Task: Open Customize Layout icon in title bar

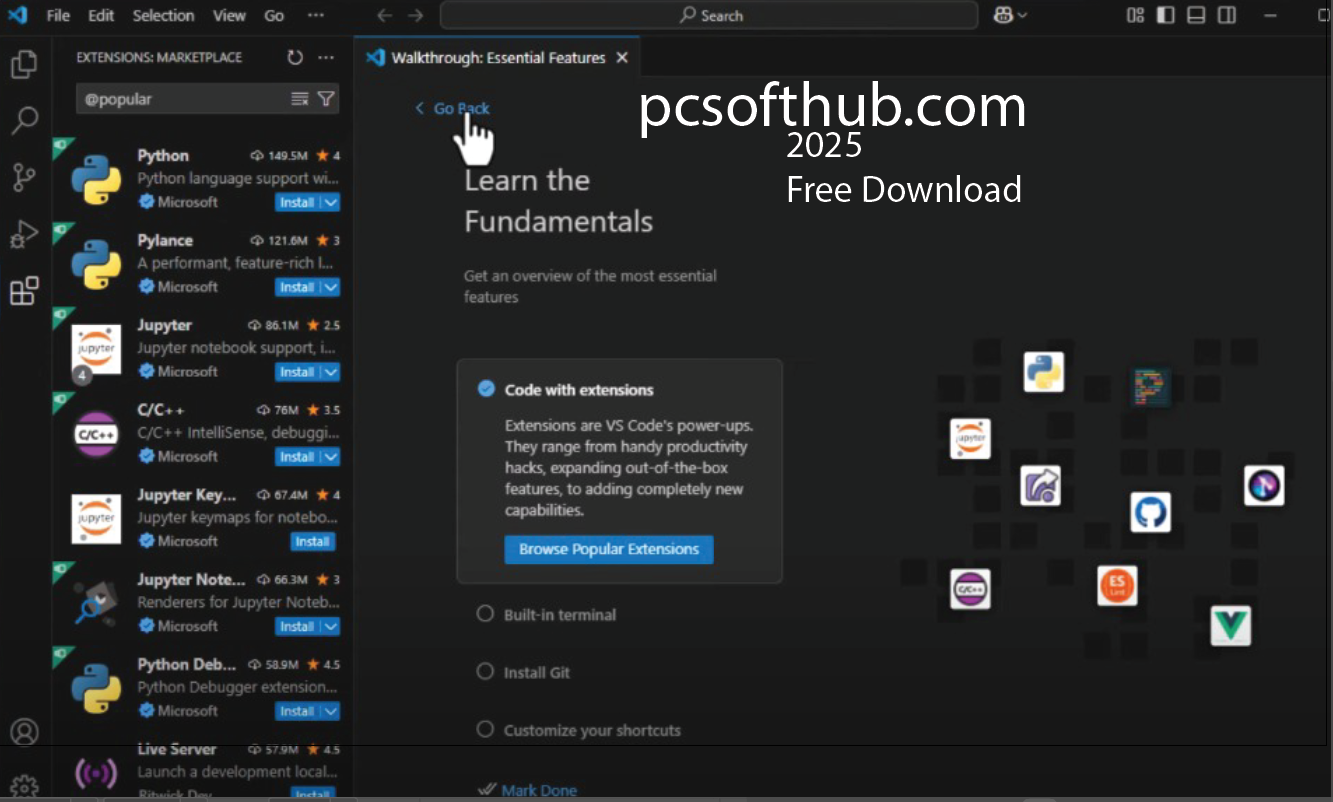Action: click(1135, 15)
